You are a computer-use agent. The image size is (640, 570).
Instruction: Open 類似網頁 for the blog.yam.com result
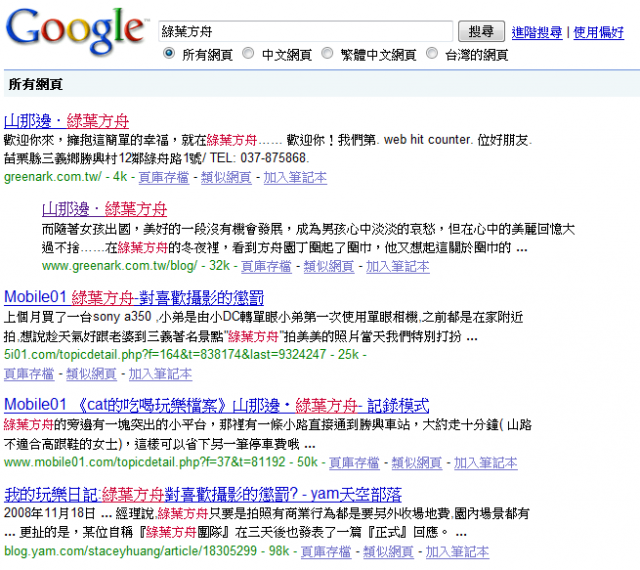(x=389, y=552)
